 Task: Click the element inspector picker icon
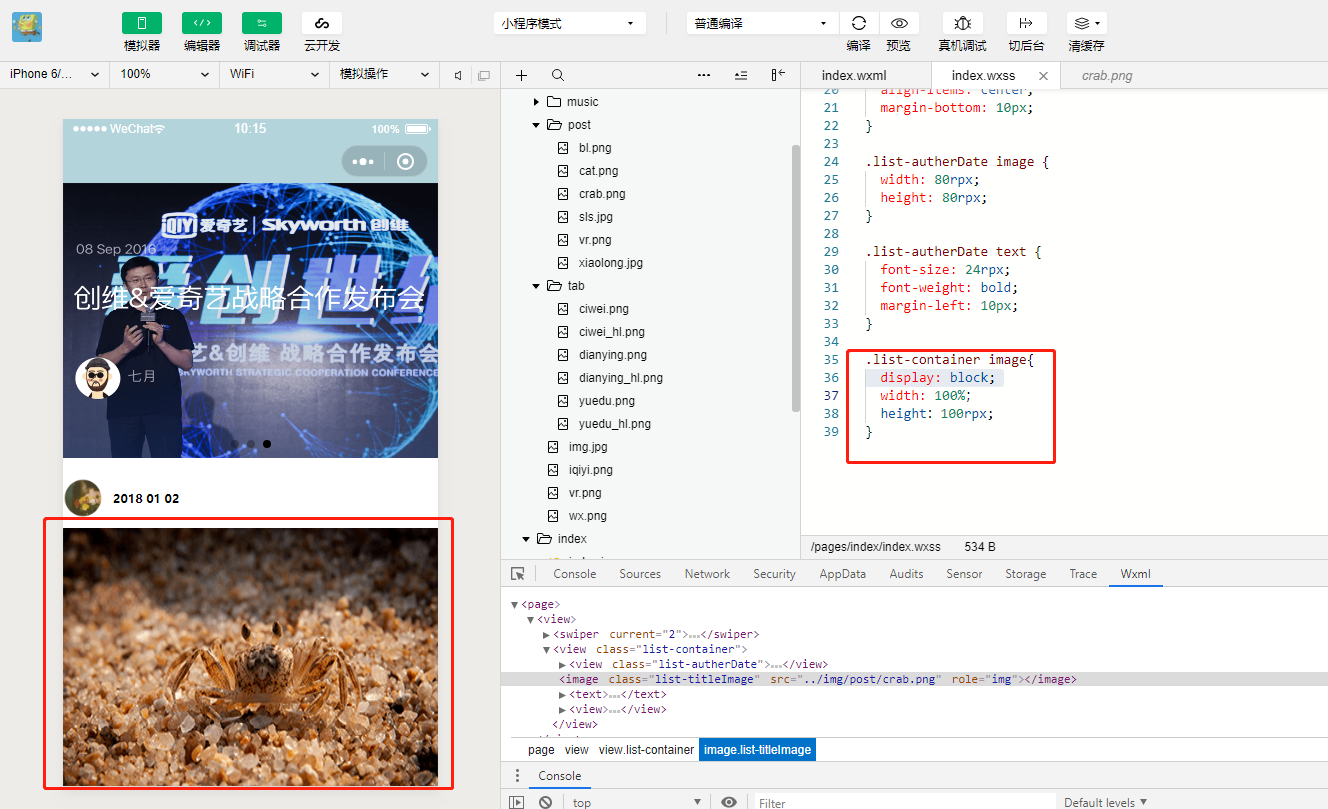point(518,574)
